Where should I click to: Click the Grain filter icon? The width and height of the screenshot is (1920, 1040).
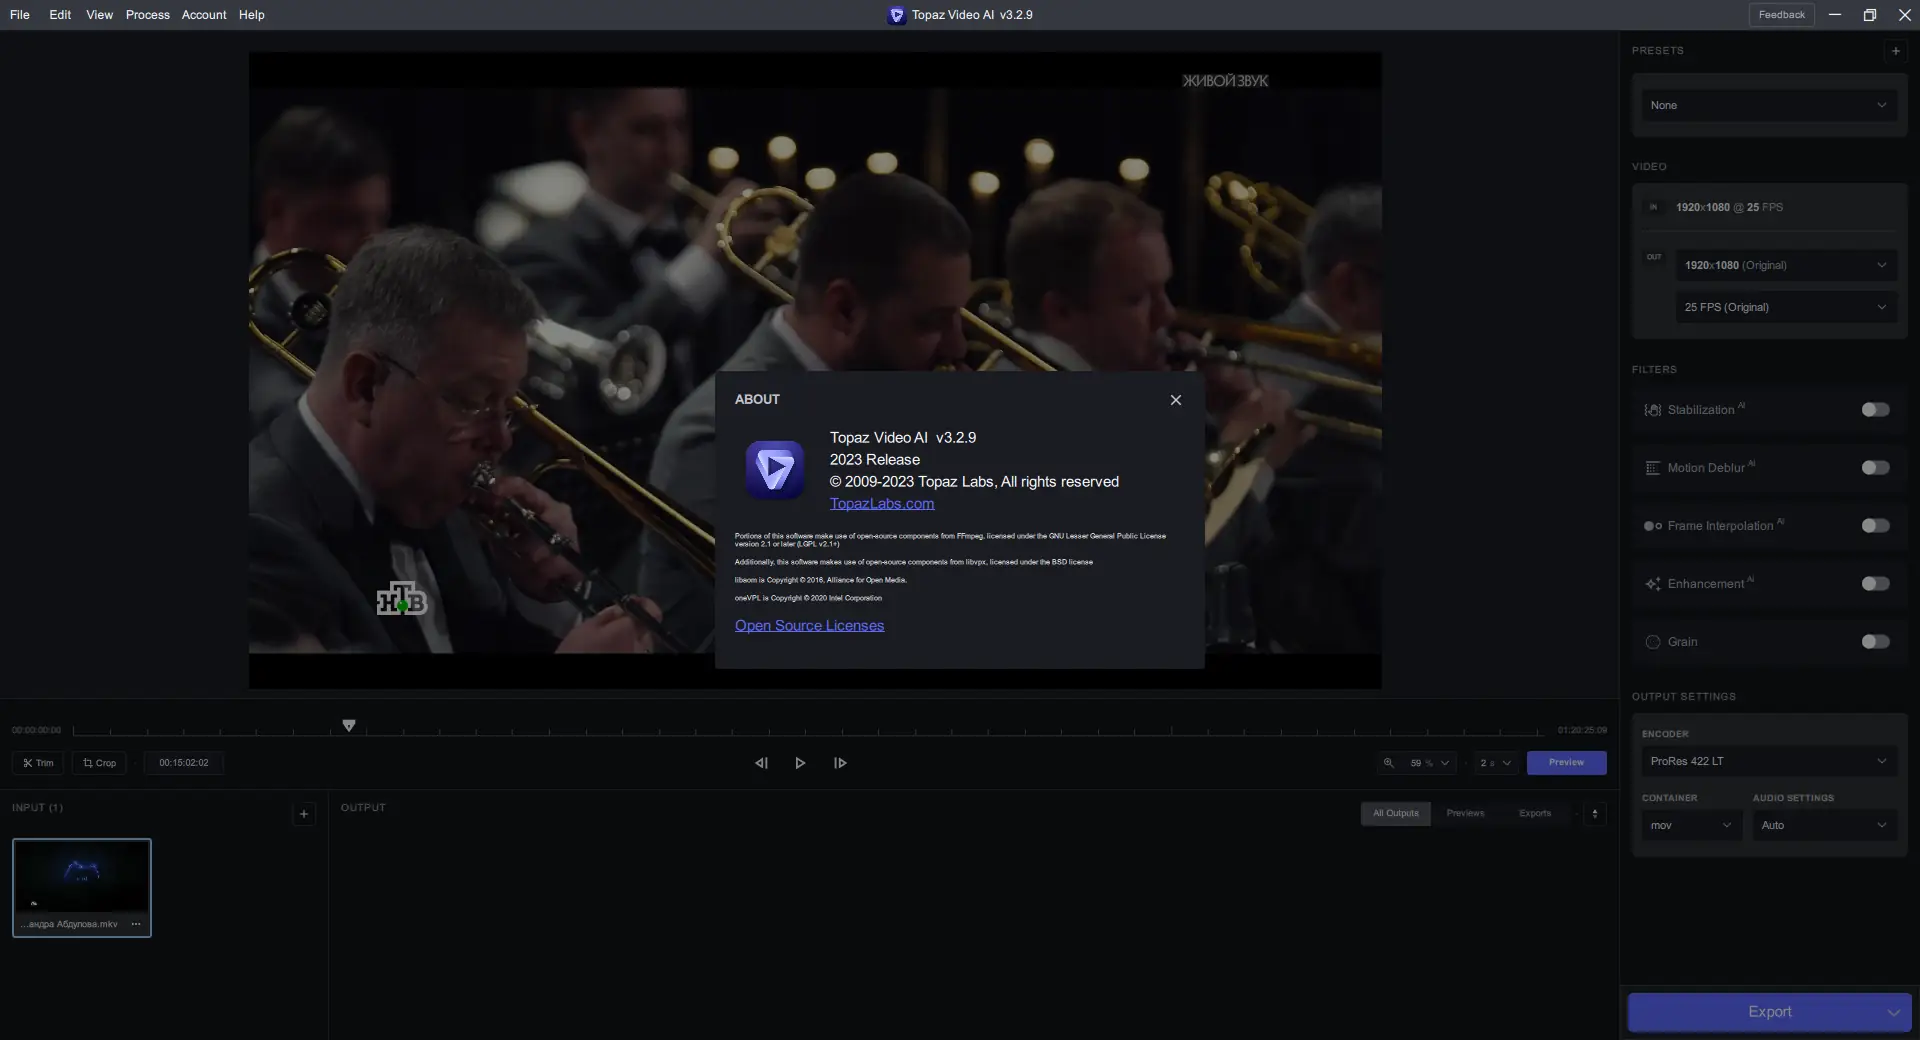point(1653,642)
